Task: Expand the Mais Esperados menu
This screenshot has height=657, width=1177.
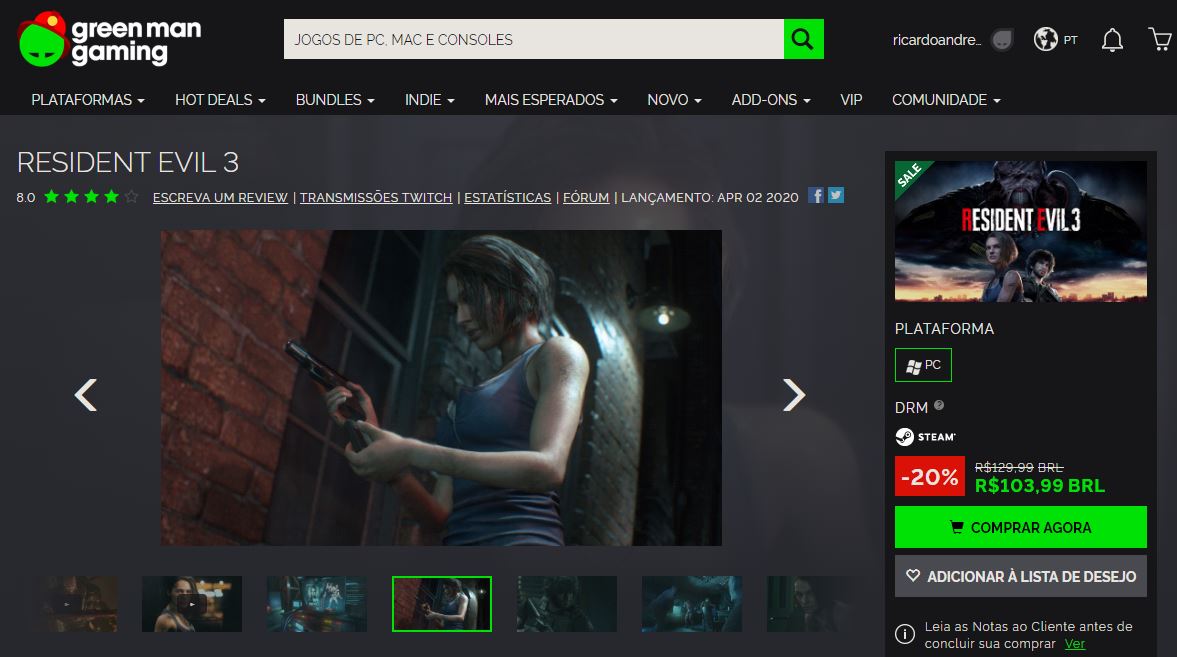Action: point(551,100)
